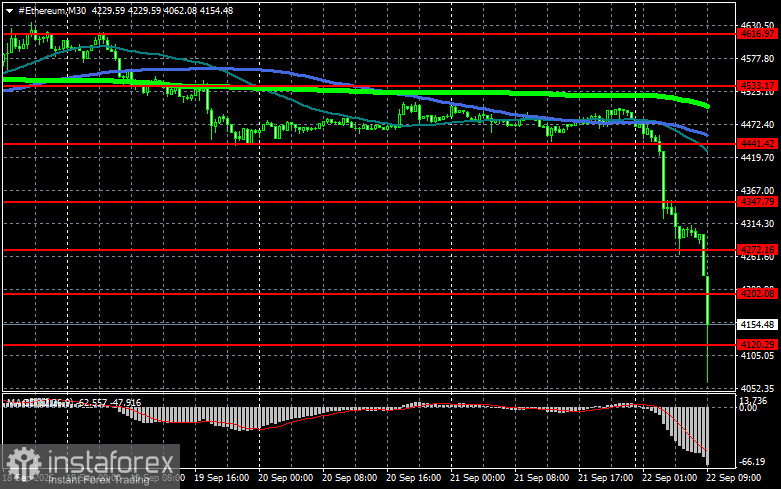Select the red 4347.79 level label
Screen dimensions: 781x489
[x=757, y=202]
